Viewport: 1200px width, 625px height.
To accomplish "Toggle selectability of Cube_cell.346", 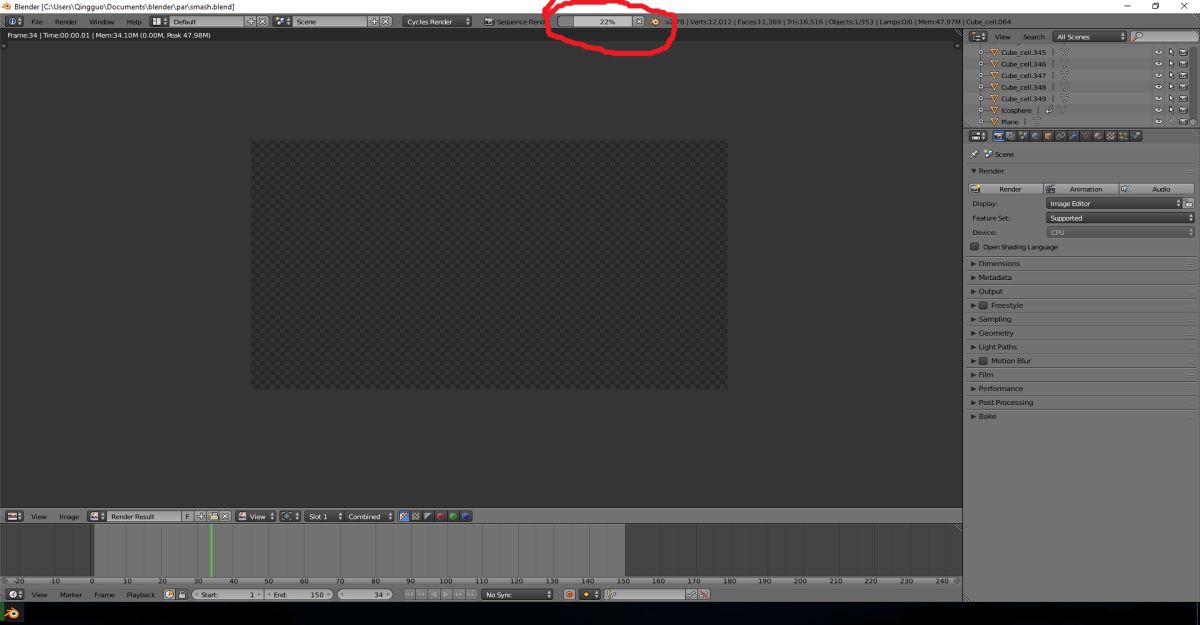I will pyautogui.click(x=1171, y=64).
